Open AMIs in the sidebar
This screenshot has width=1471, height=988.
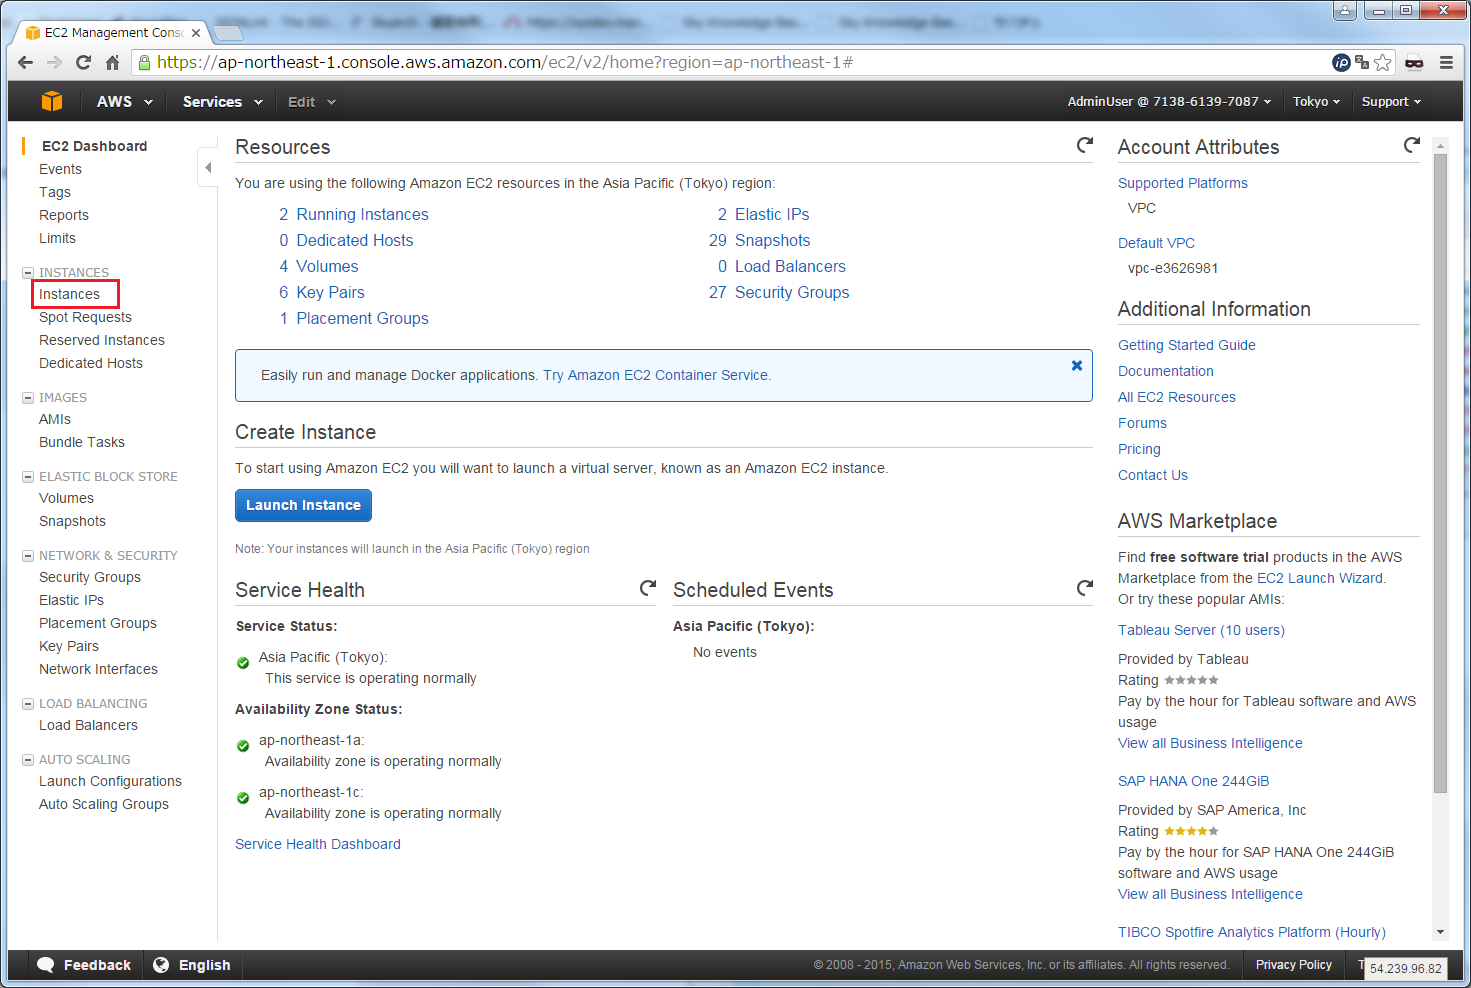click(x=55, y=419)
